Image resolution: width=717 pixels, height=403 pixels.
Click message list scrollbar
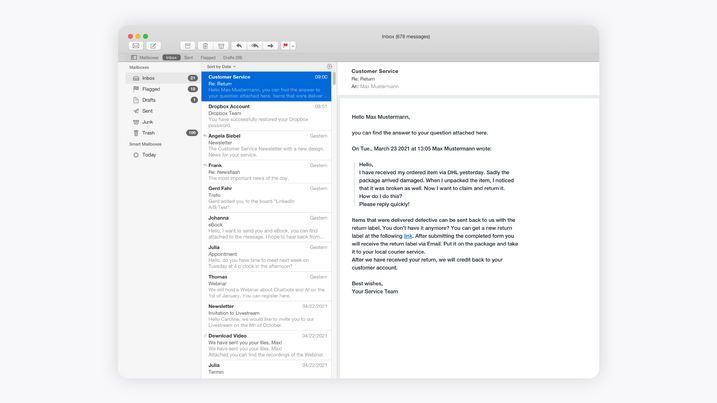click(x=334, y=78)
